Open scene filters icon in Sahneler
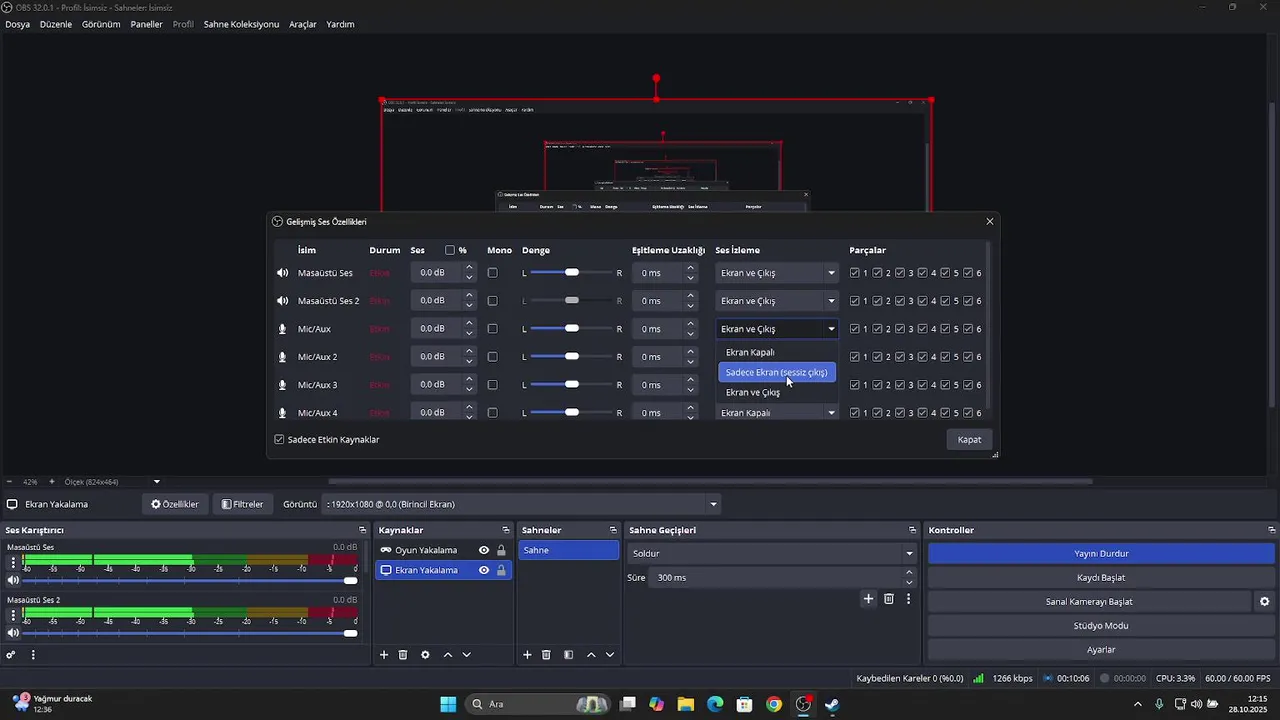Viewport: 1280px width, 720px height. (568, 655)
